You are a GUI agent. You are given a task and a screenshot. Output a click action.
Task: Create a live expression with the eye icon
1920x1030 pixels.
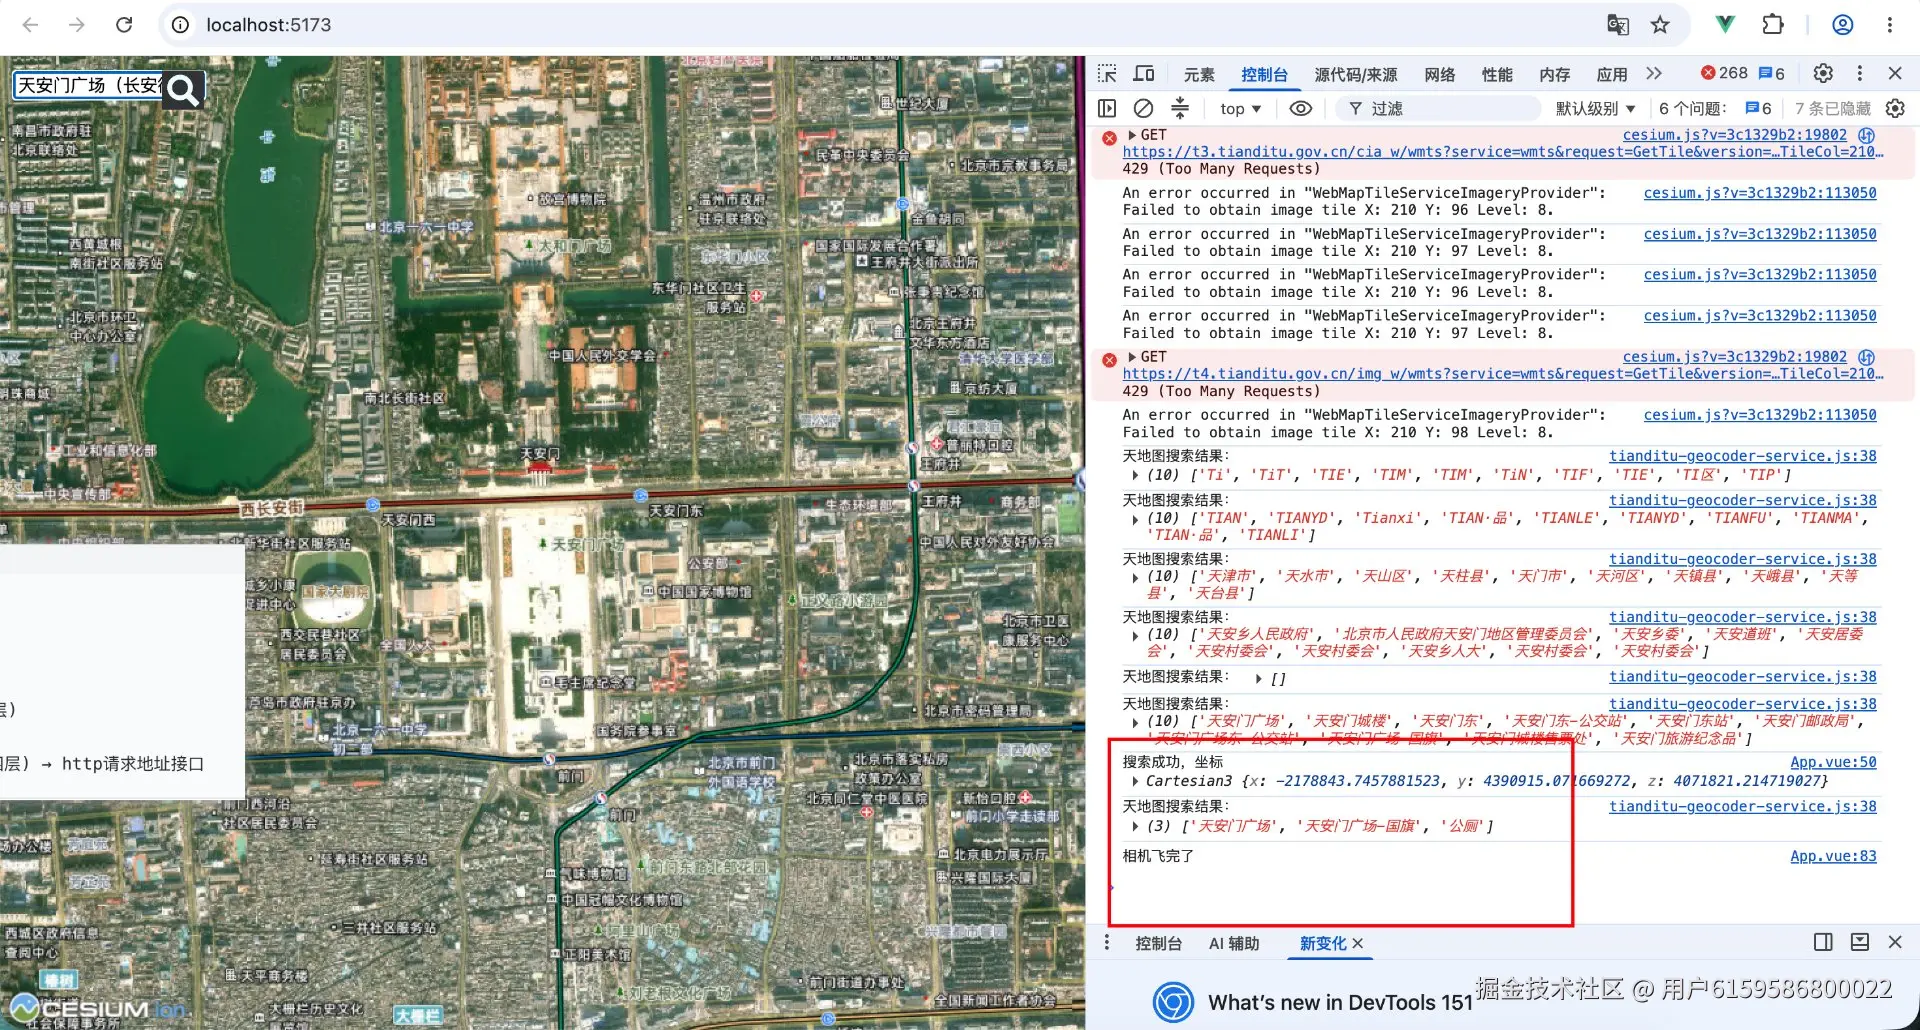point(1301,109)
